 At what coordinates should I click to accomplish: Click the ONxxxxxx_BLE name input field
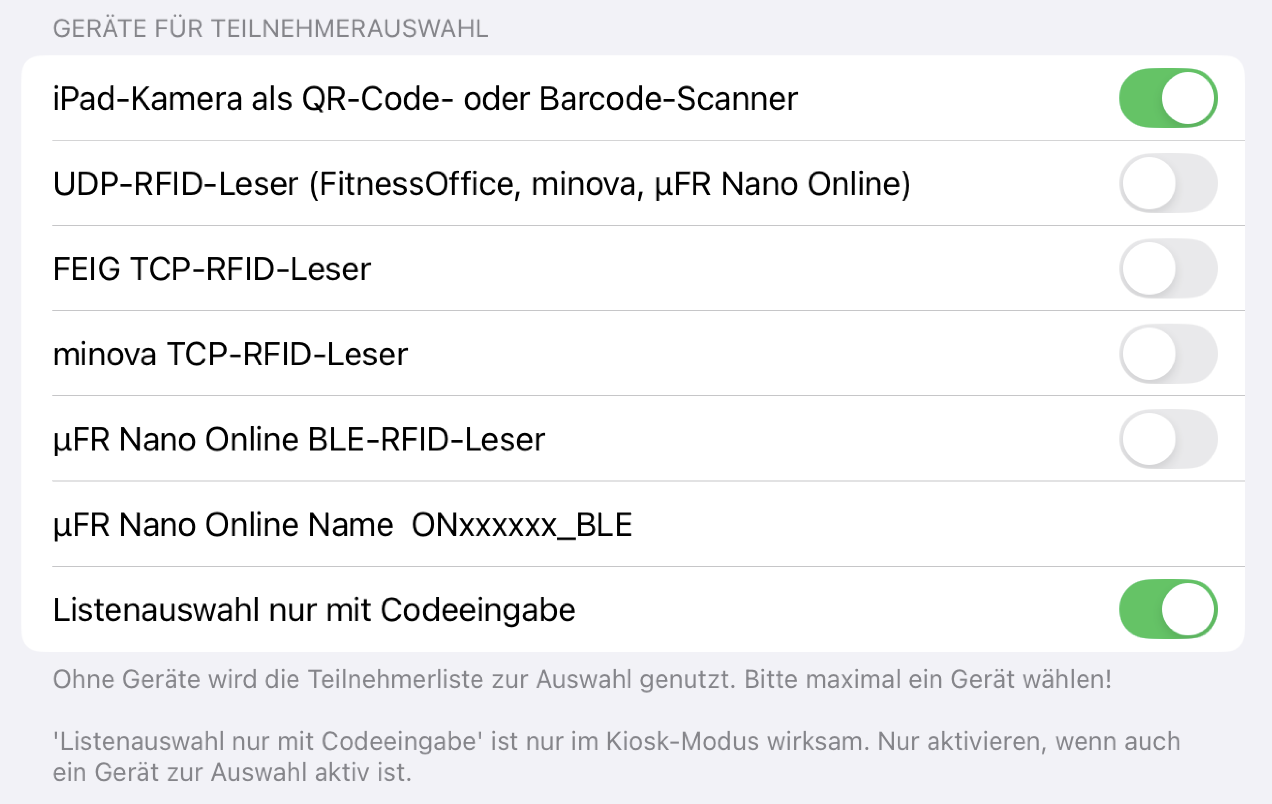coord(522,525)
